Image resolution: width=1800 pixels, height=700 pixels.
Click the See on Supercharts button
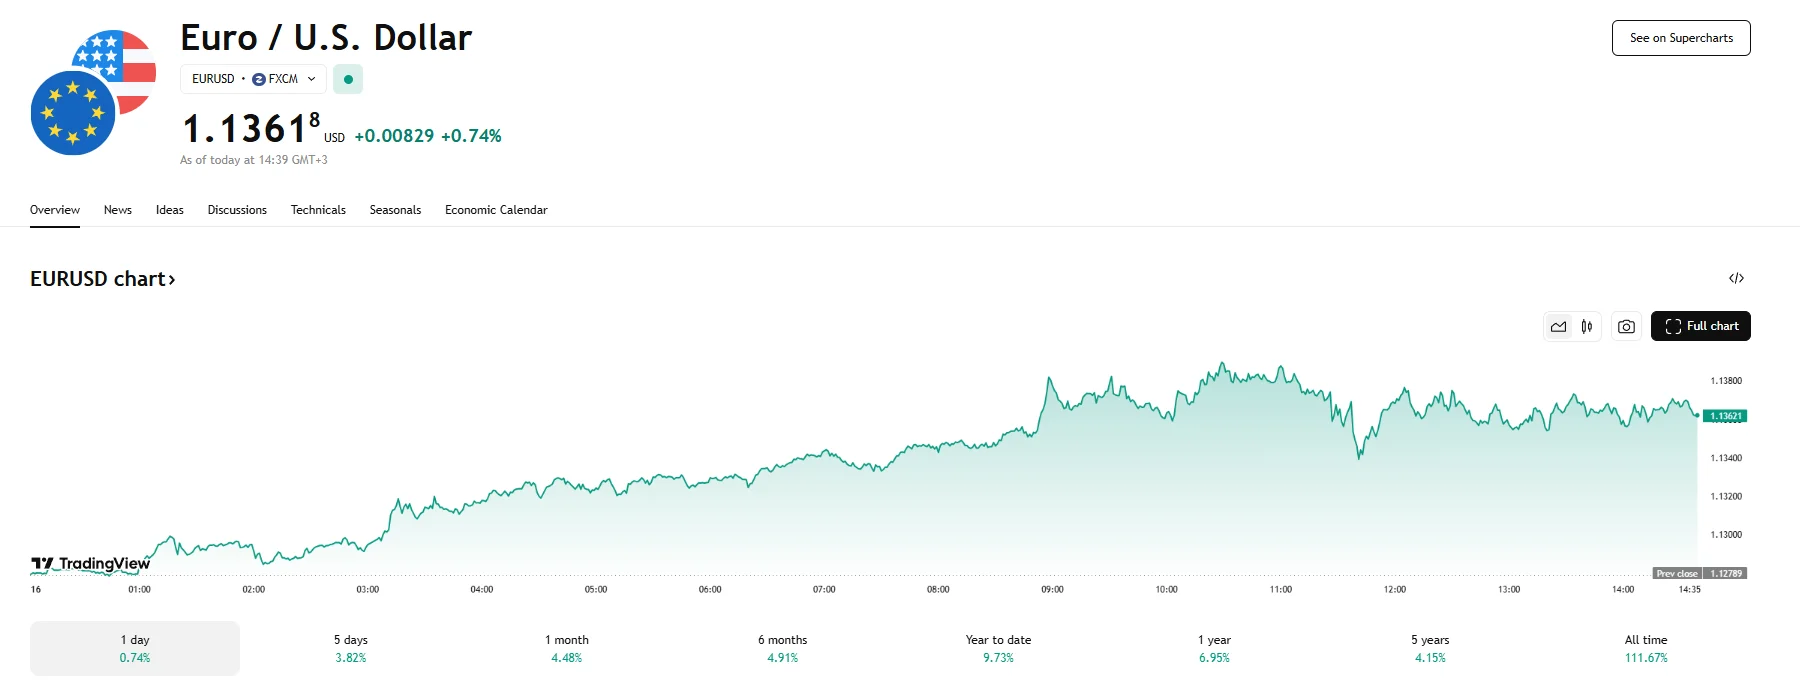pos(1681,38)
